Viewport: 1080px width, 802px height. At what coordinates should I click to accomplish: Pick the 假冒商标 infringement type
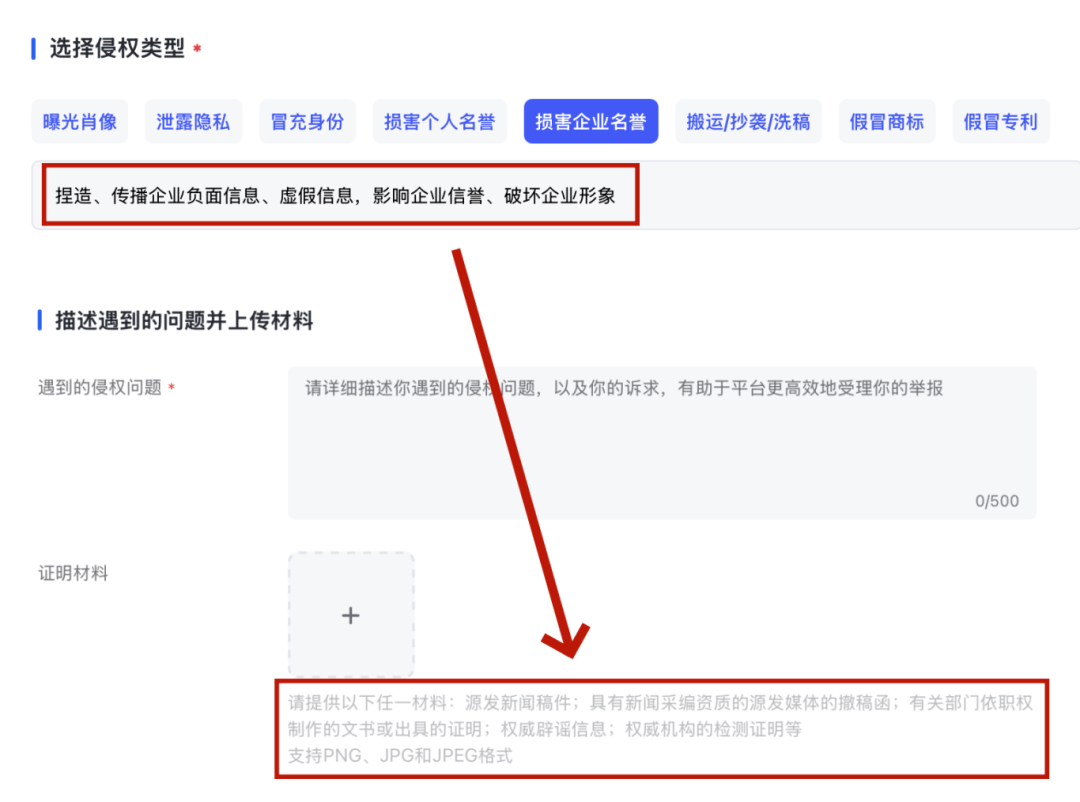click(x=886, y=122)
